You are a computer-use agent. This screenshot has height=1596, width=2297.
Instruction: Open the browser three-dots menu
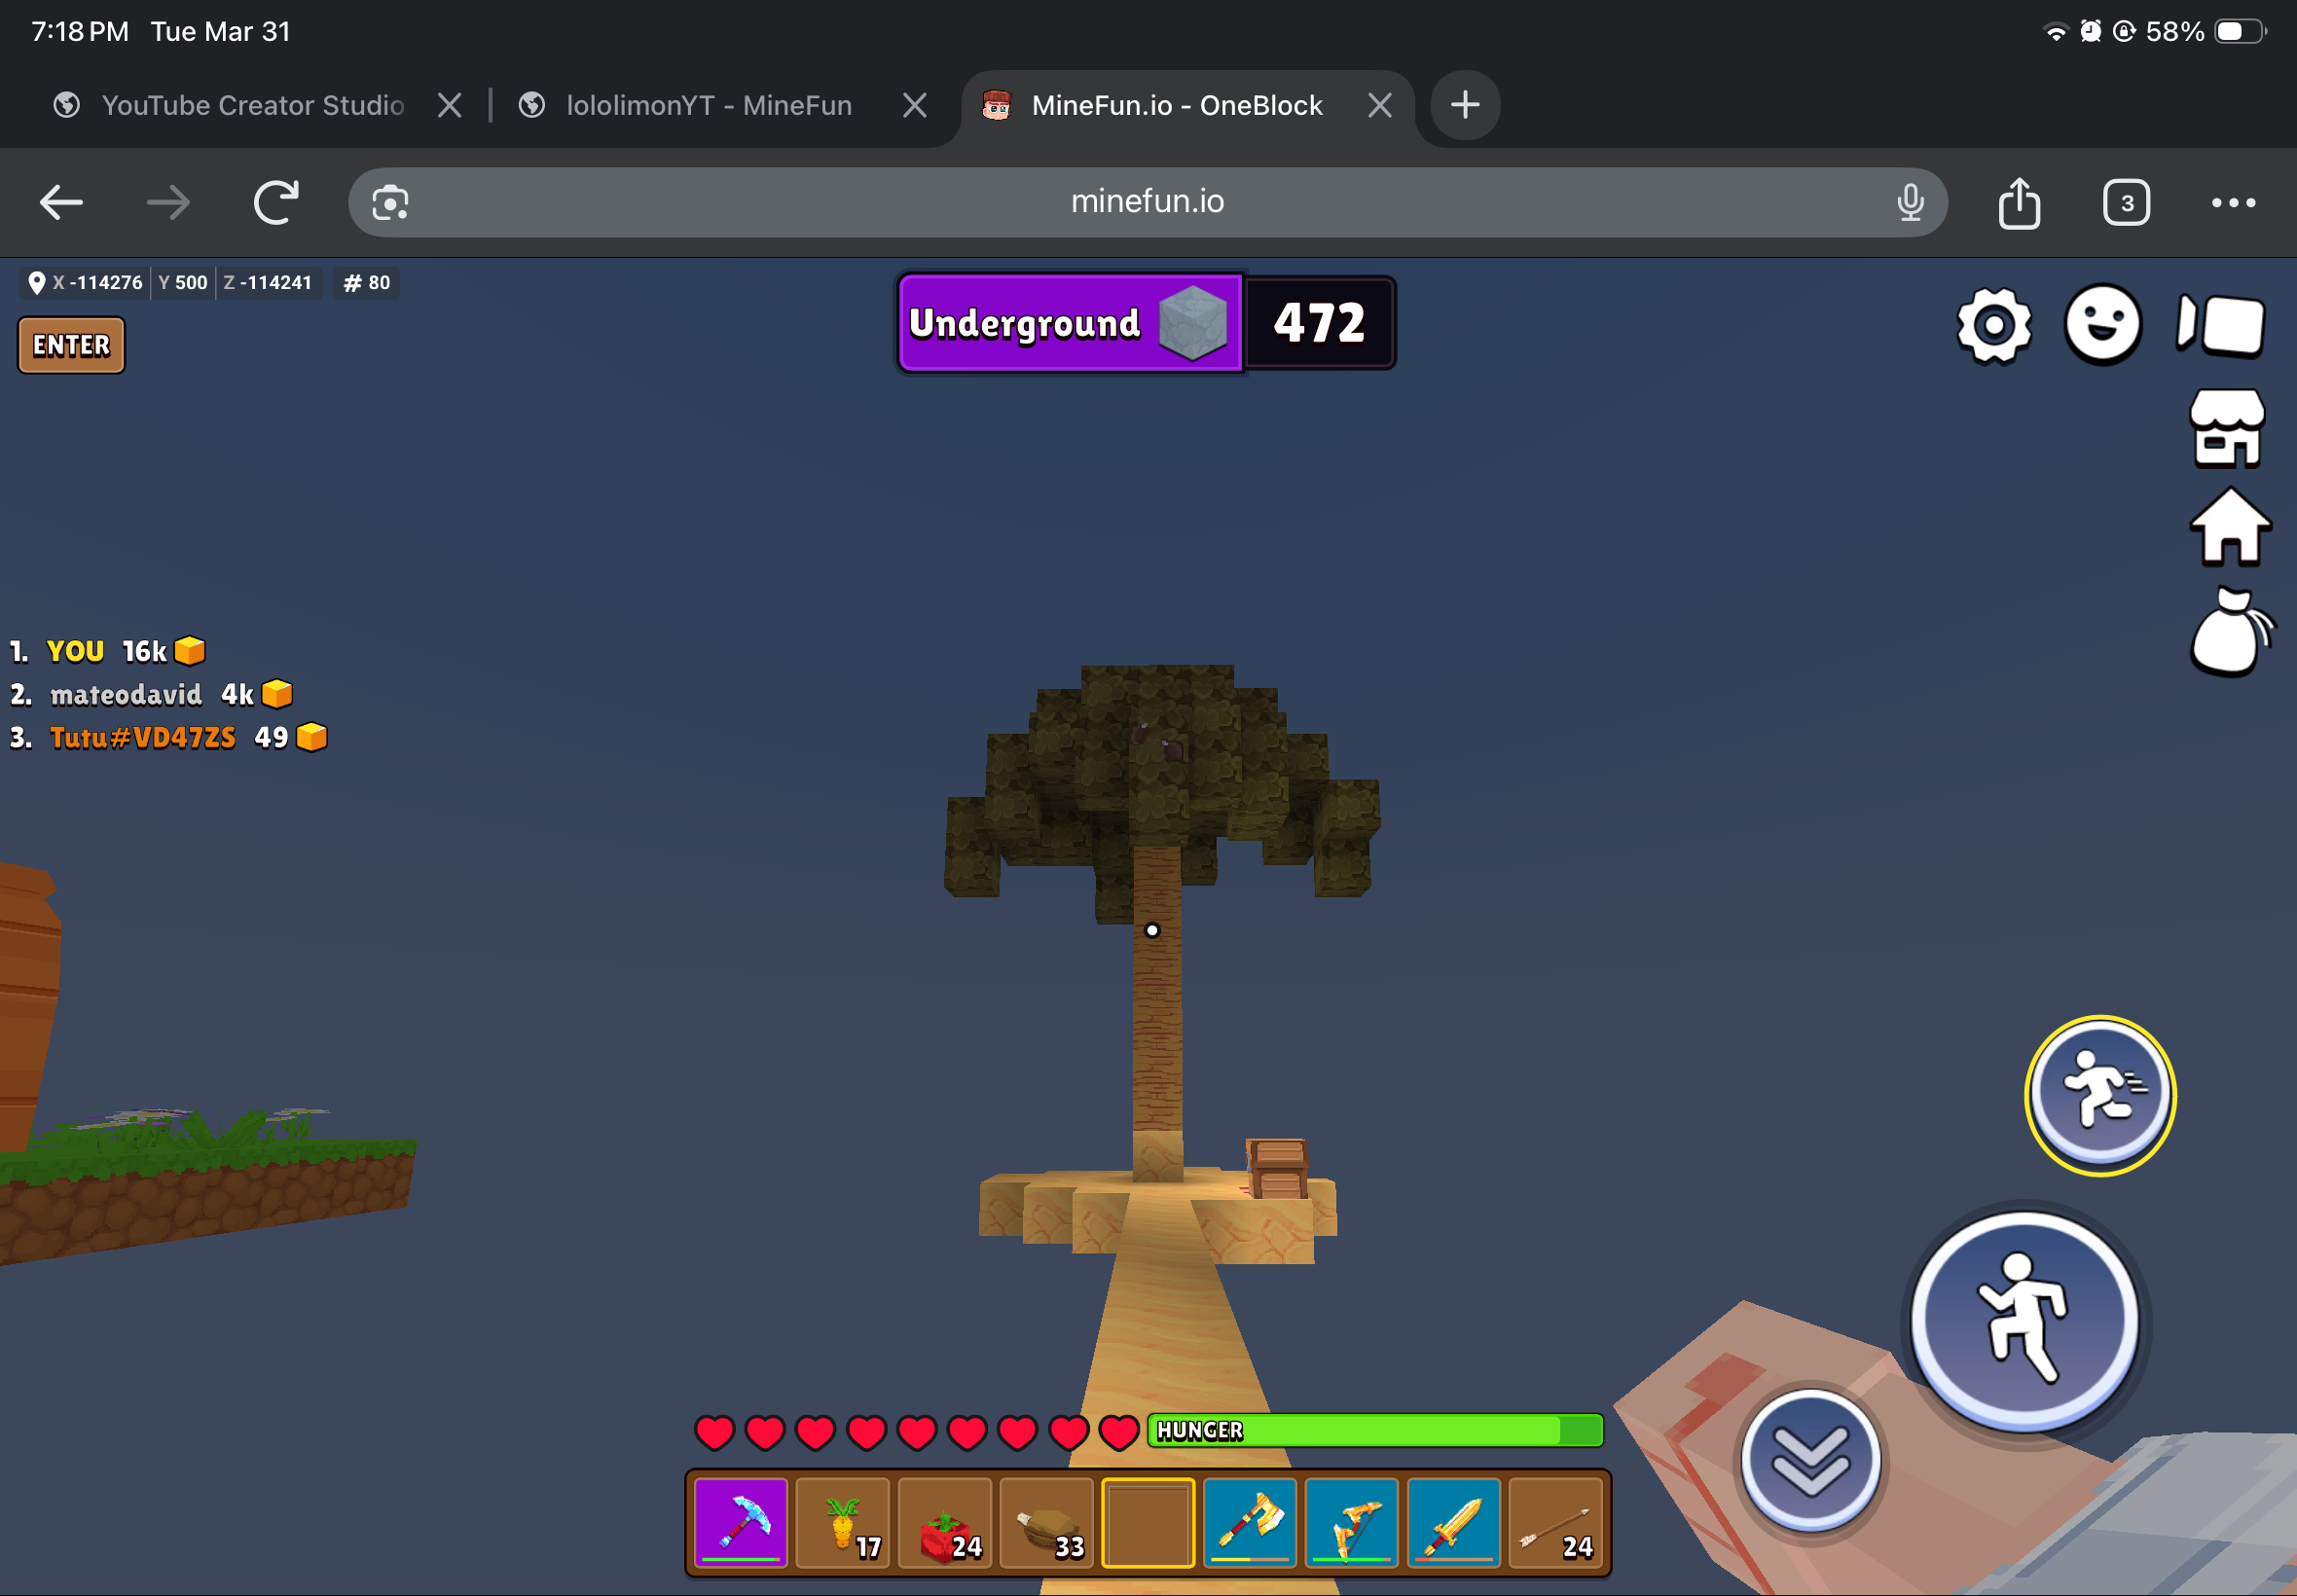[x=2232, y=203]
